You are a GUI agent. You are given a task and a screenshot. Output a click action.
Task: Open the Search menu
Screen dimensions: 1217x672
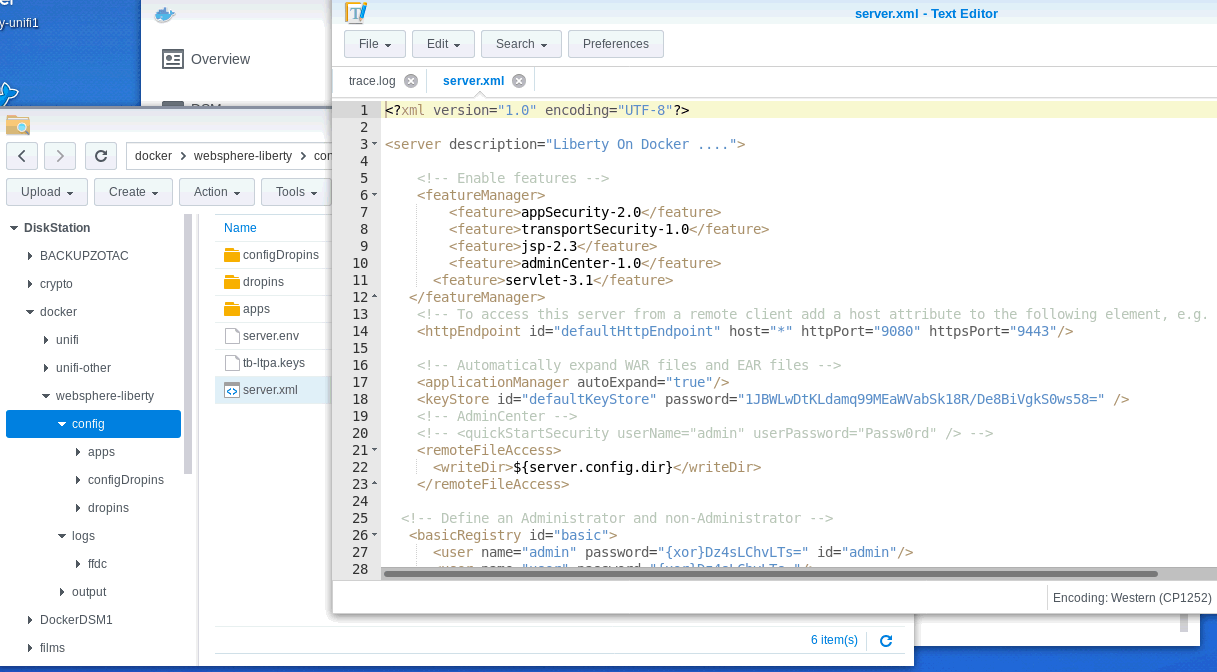point(520,43)
